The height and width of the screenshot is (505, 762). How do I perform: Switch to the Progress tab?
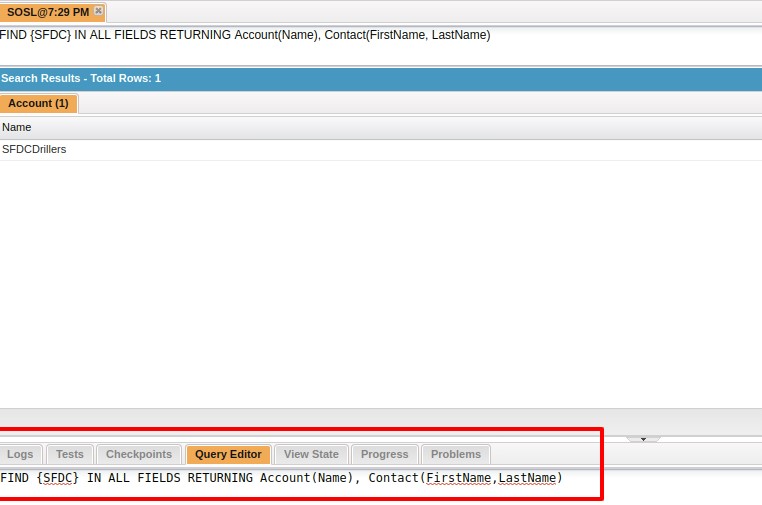(384, 454)
